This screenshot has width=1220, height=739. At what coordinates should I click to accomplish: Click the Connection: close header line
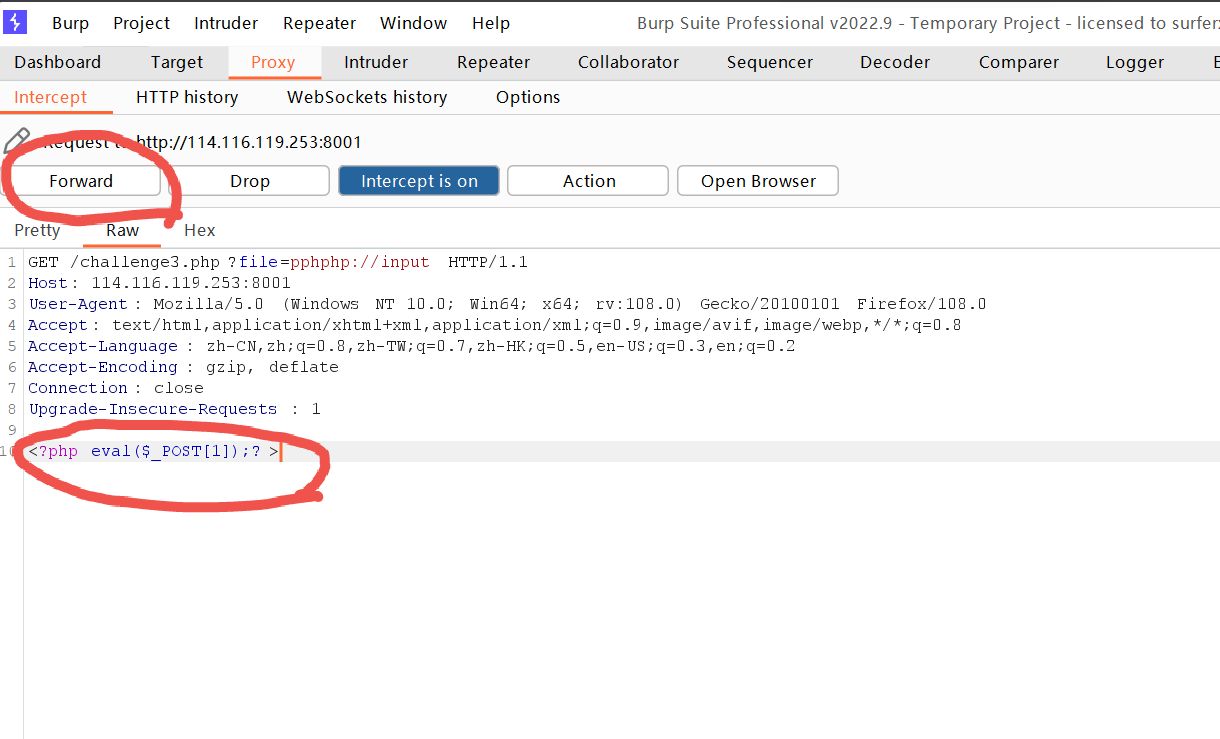(116, 388)
